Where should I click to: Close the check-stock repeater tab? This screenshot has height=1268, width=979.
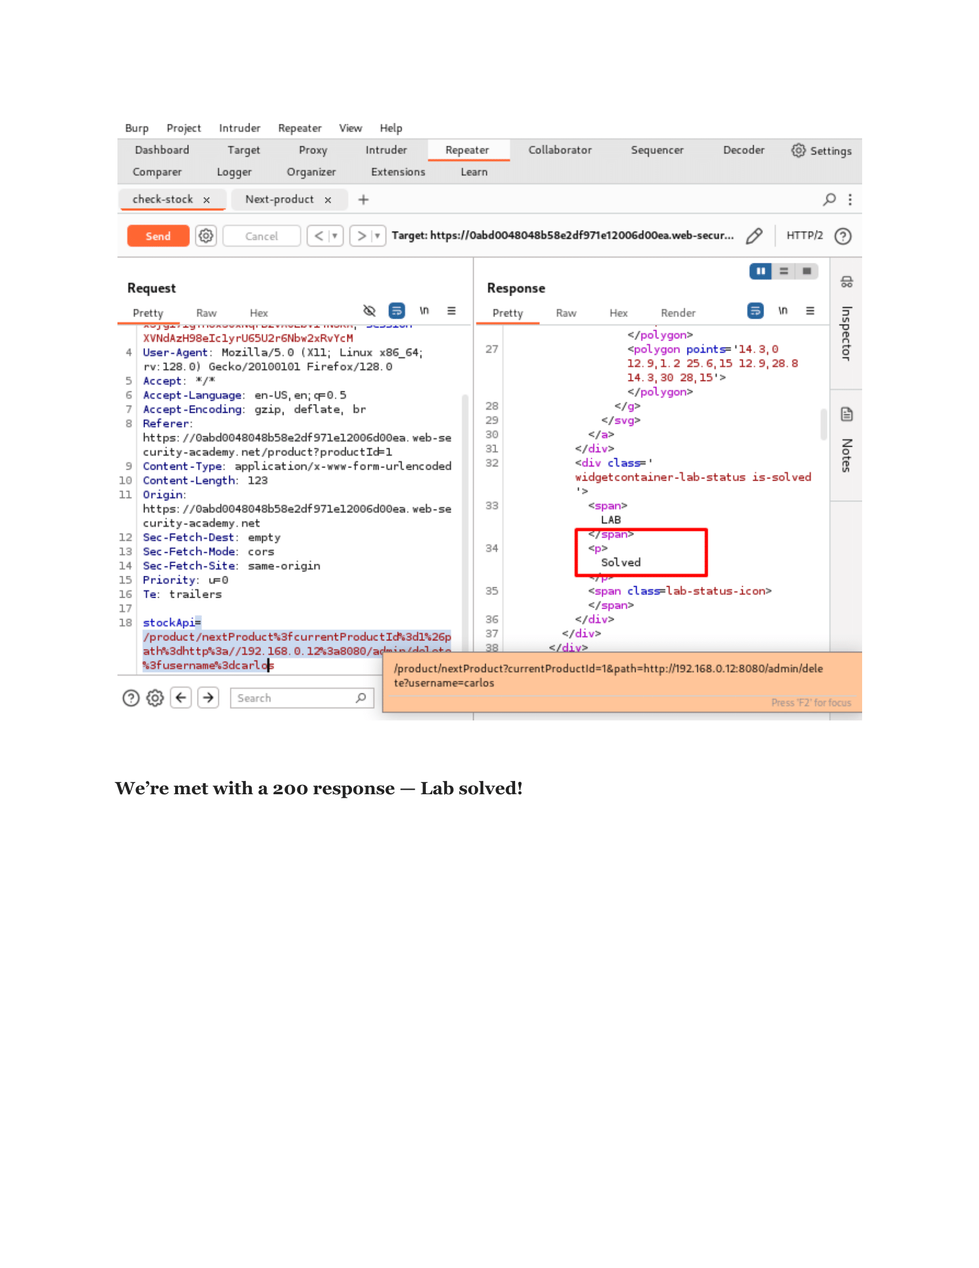[x=207, y=200]
